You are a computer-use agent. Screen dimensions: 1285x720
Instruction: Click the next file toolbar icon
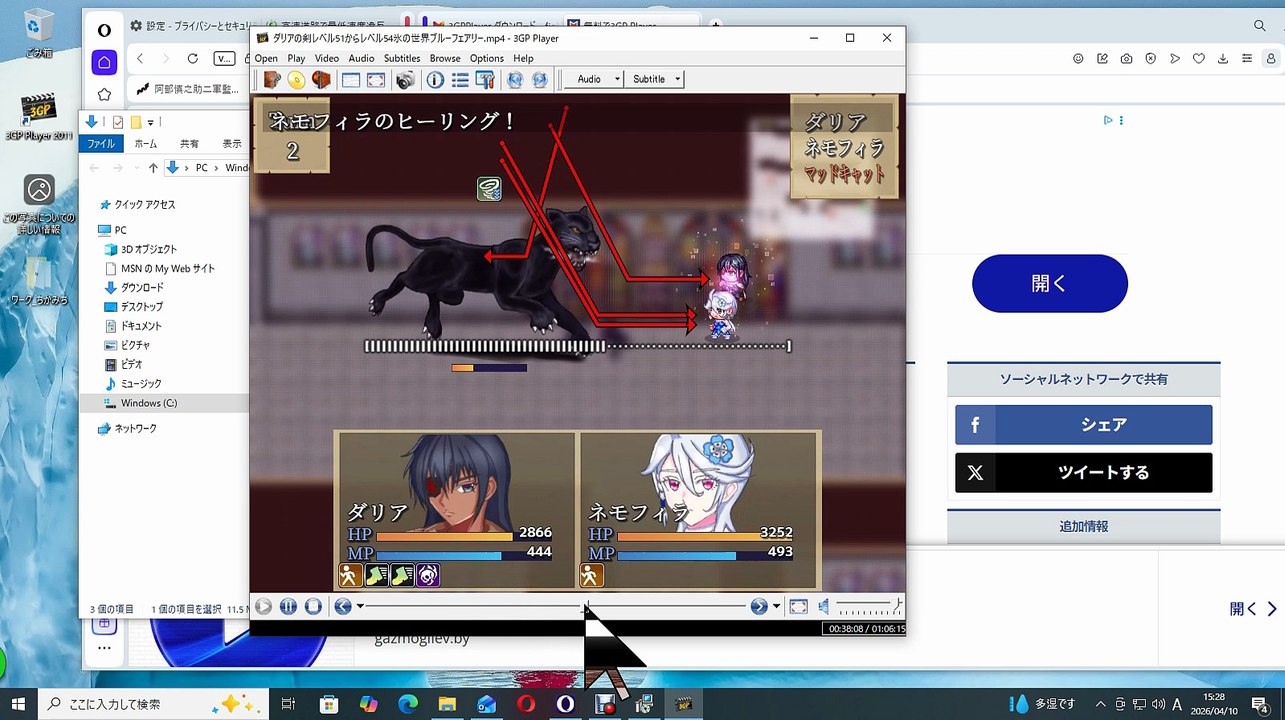pos(540,79)
